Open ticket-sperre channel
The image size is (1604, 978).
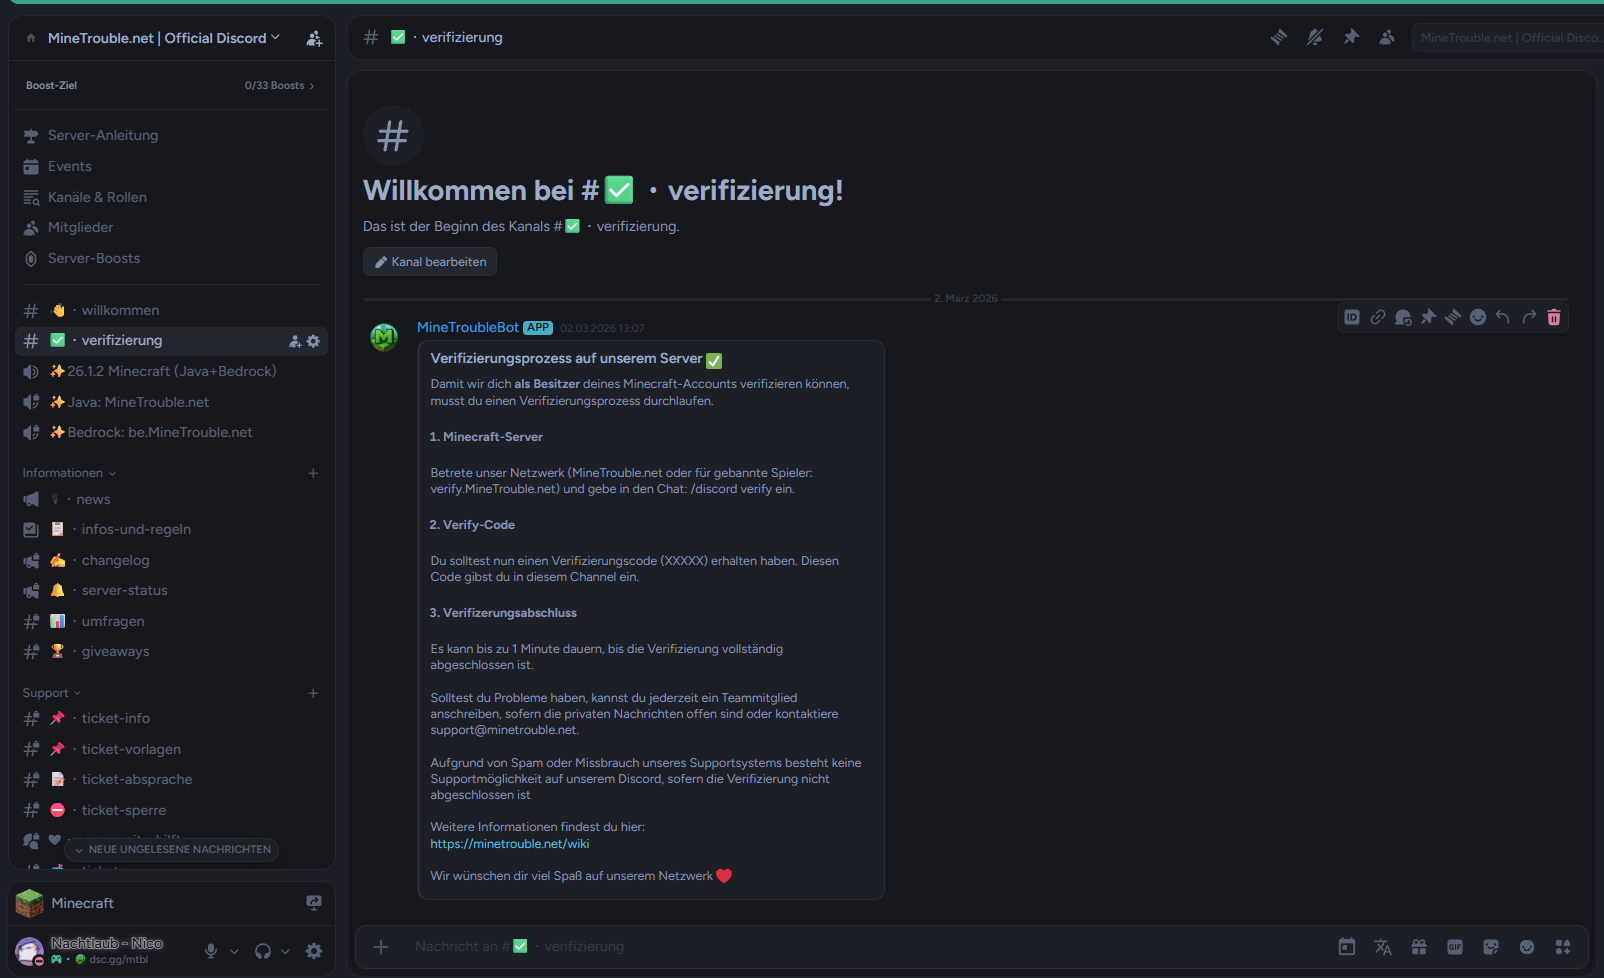tap(170, 810)
